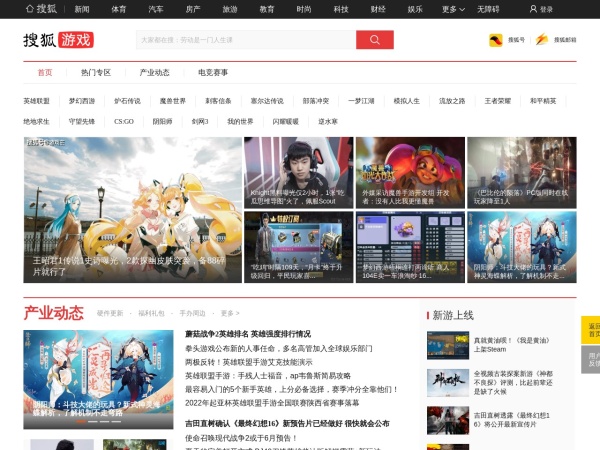Go to the 王者荣耀 game category
Image resolution: width=600 pixels, height=450 pixels.
[x=497, y=101]
